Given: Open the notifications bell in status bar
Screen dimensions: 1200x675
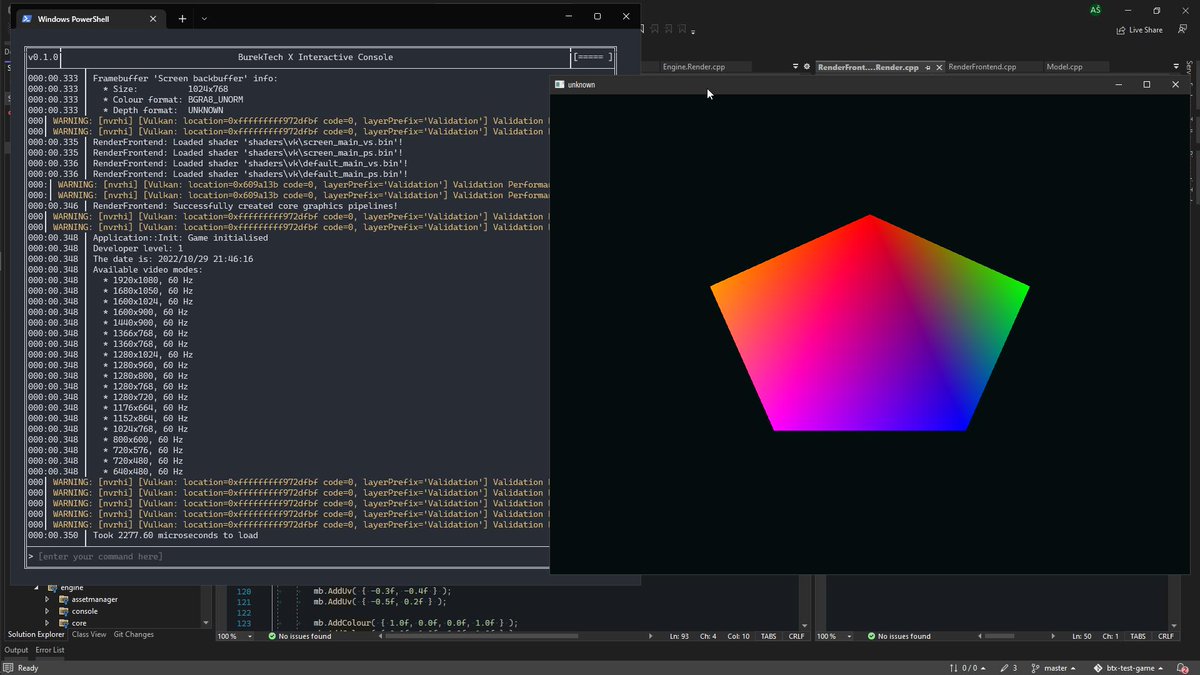Looking at the screenshot, I should tap(1184, 667).
